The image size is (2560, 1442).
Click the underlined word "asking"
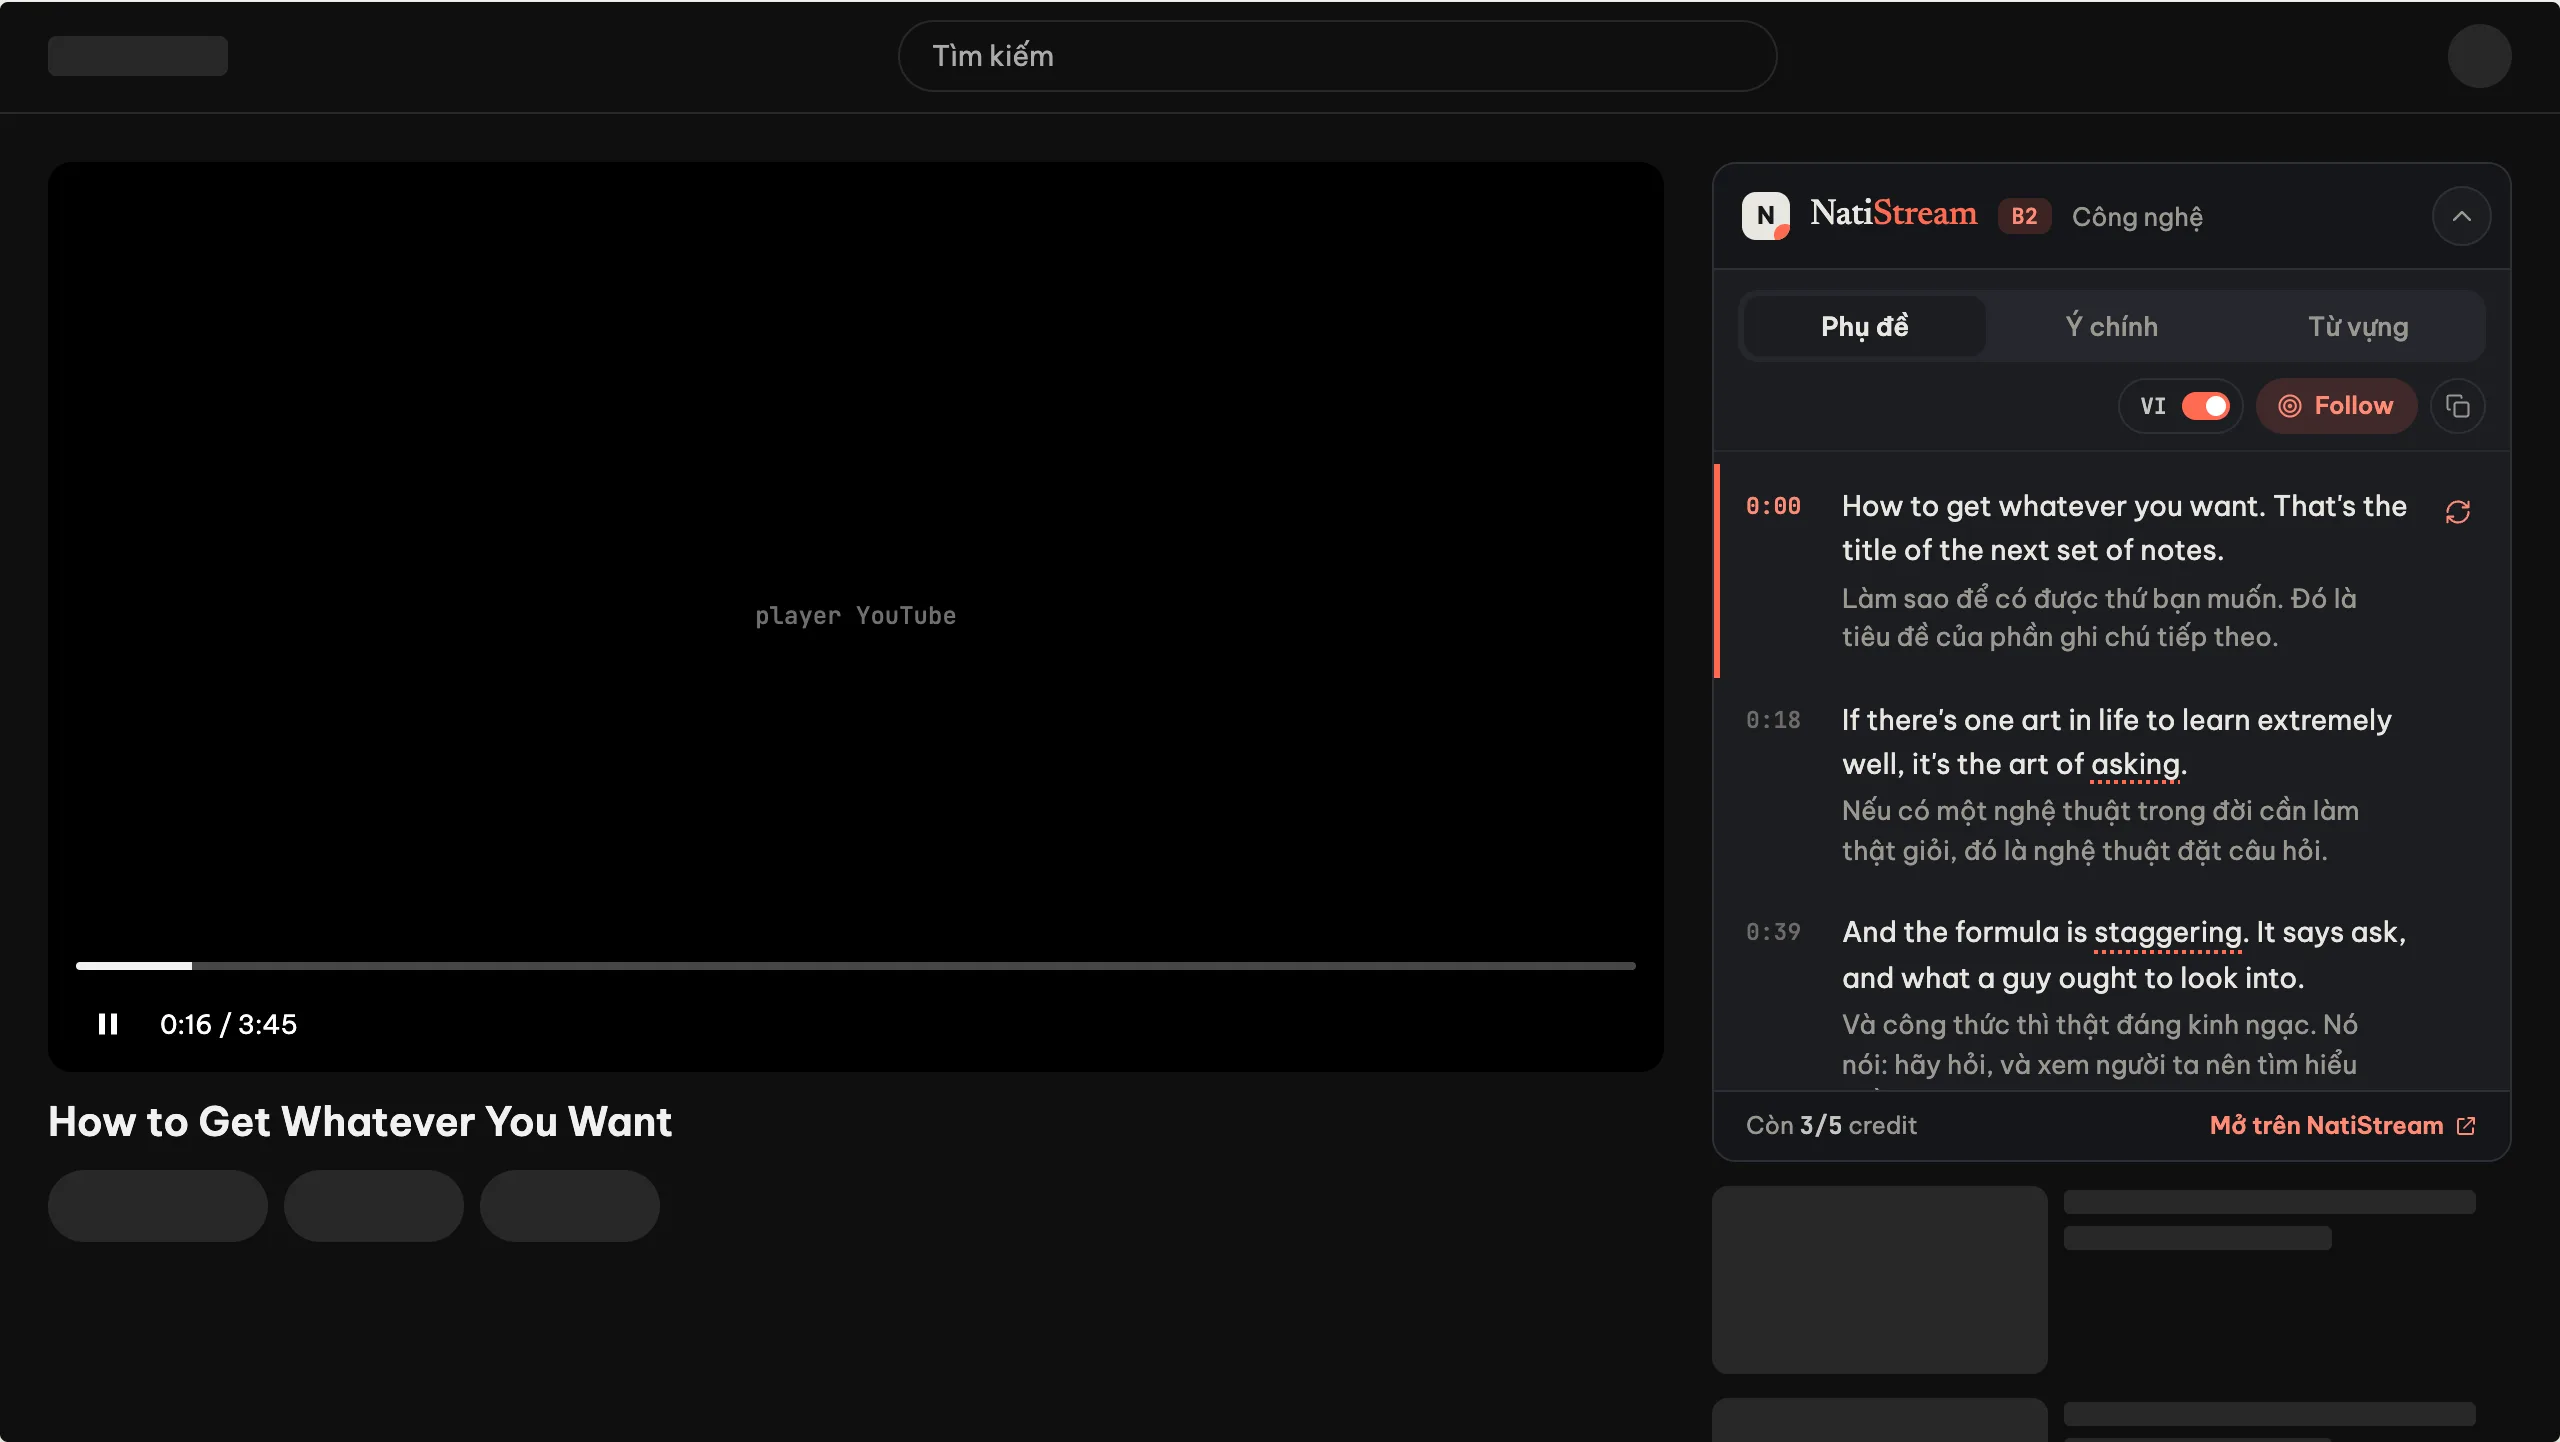2135,765
